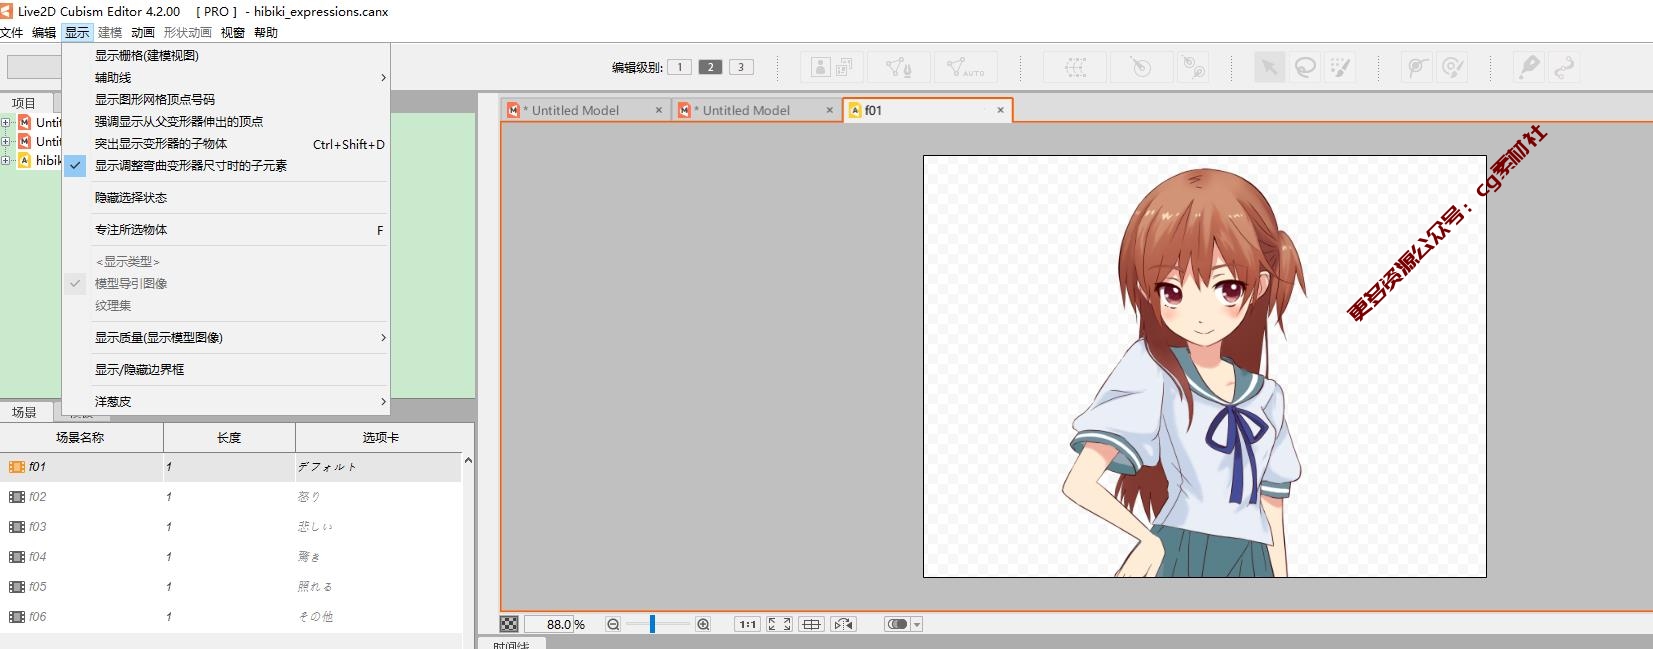Expand the 显示质量(显示模型图像) submenu
The width and height of the screenshot is (1653, 649).
(x=225, y=338)
